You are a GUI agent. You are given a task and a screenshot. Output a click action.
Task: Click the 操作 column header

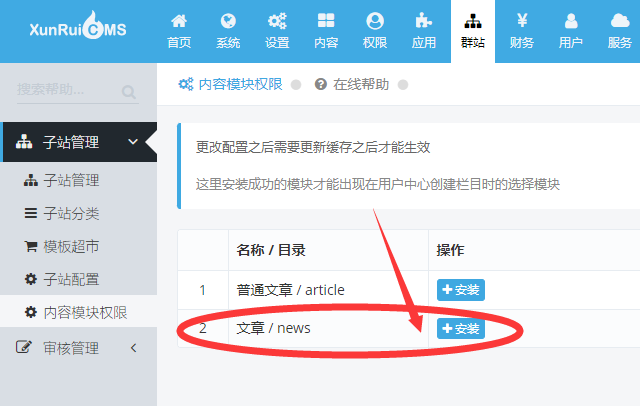coord(450,250)
